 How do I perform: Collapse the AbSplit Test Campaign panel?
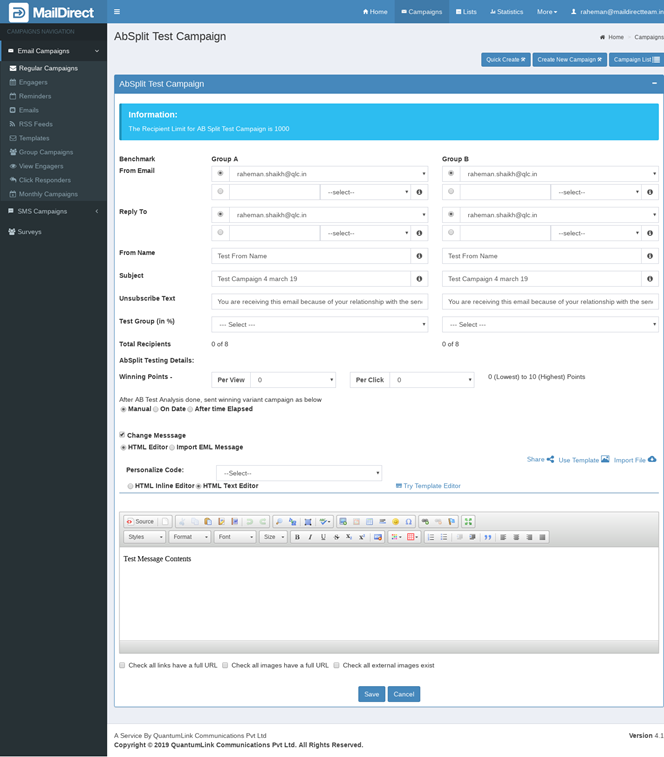654,84
